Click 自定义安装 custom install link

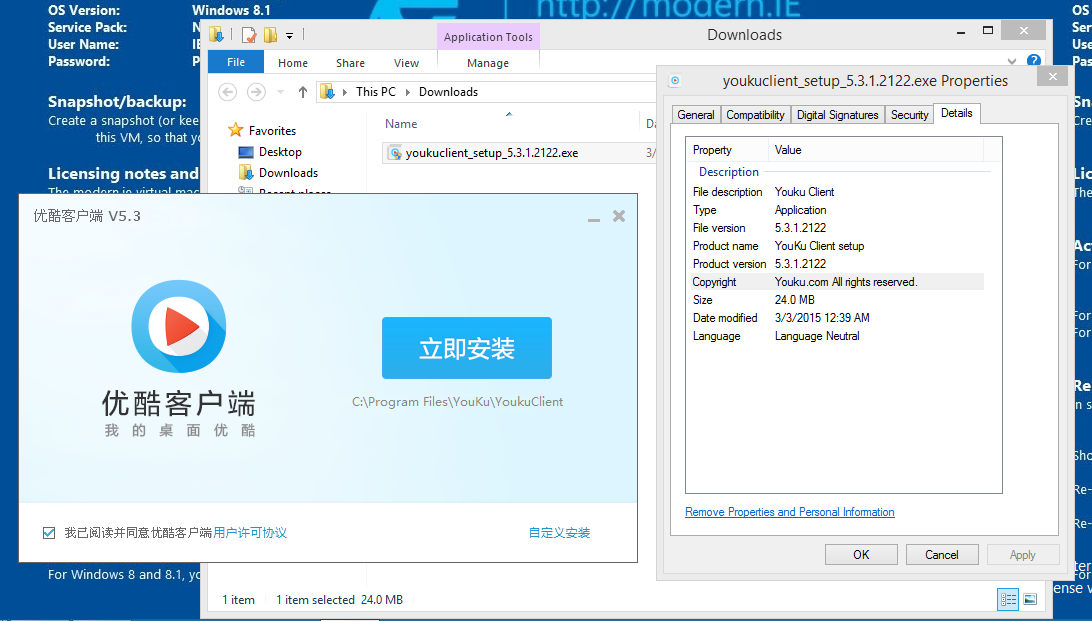(x=559, y=533)
